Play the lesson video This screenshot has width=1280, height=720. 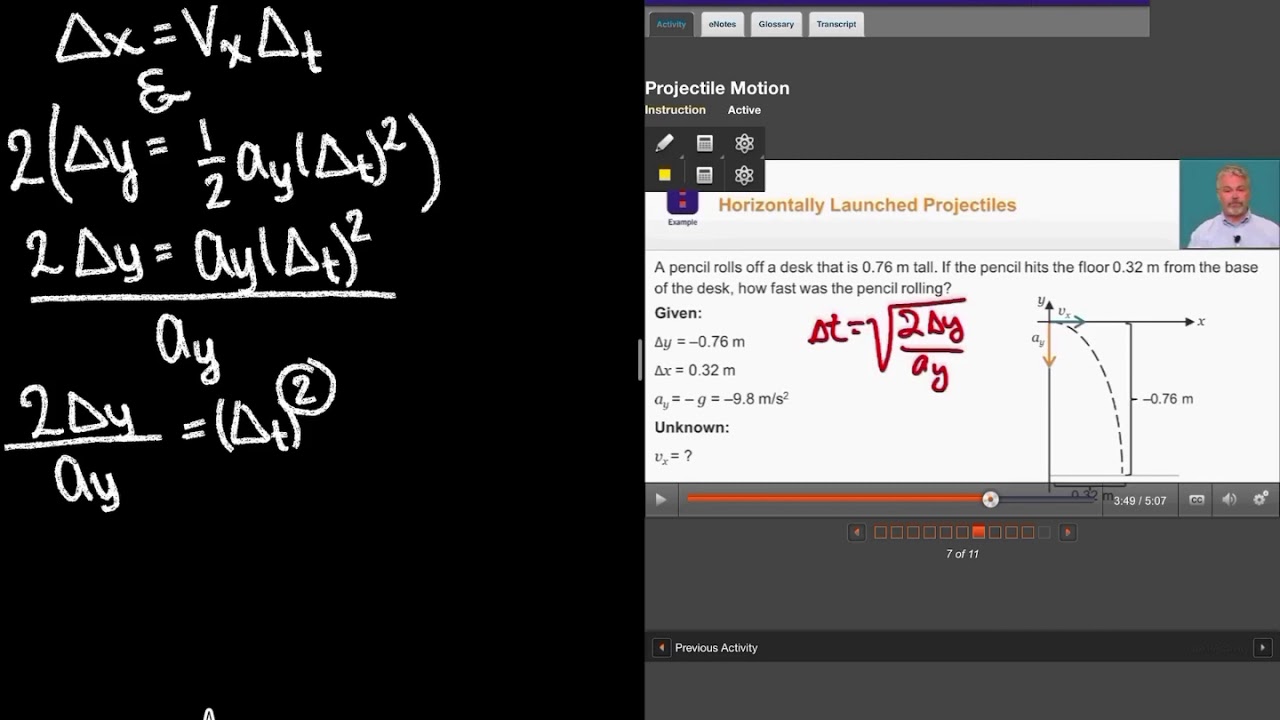[x=660, y=500]
